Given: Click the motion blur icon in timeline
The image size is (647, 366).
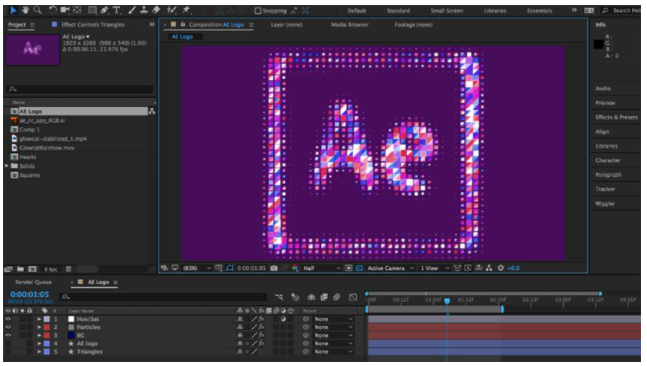Looking at the screenshot, I should click(x=337, y=297).
